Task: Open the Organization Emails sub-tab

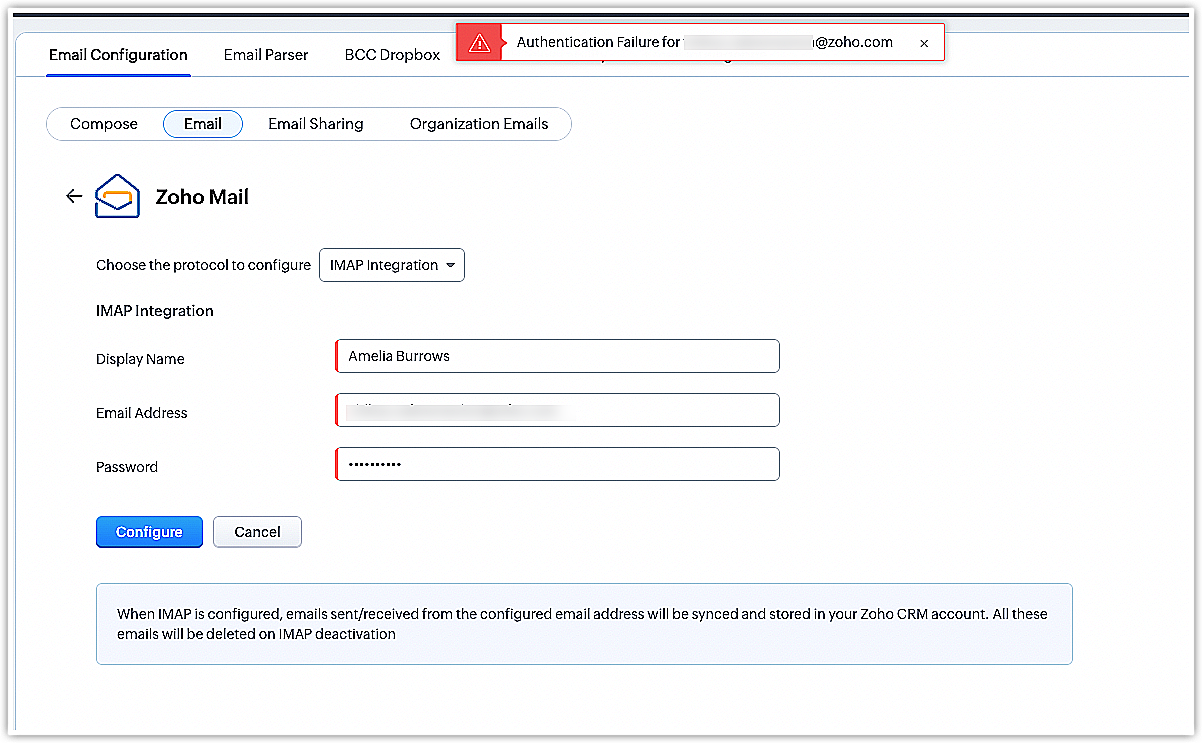Action: pyautogui.click(x=479, y=124)
